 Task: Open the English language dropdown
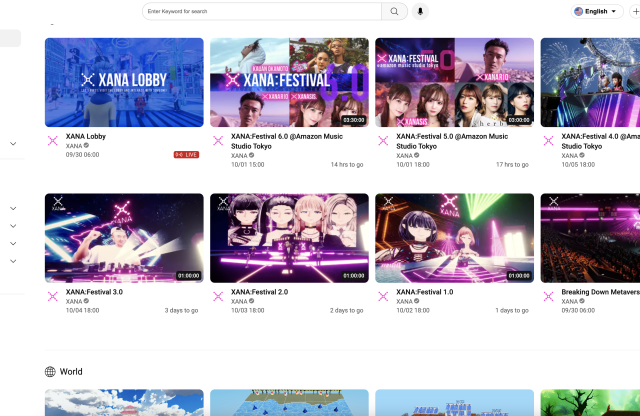596,11
